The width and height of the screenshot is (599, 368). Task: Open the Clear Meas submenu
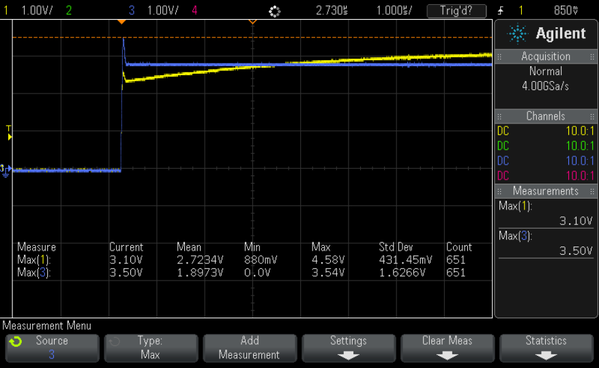point(447,348)
